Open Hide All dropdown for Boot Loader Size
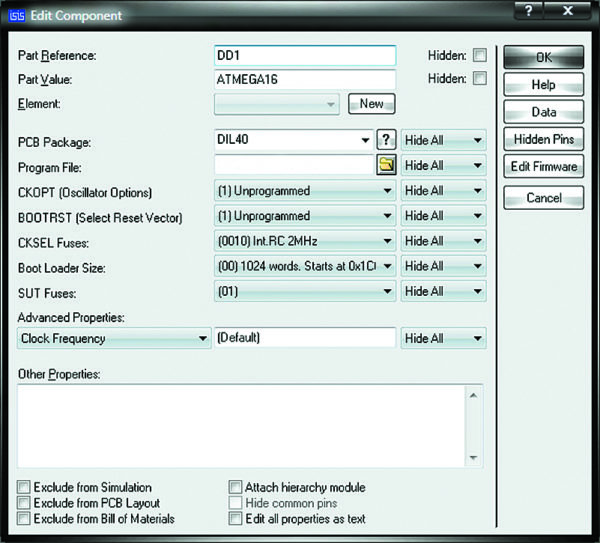The height and width of the screenshot is (543, 600). pyautogui.click(x=443, y=266)
